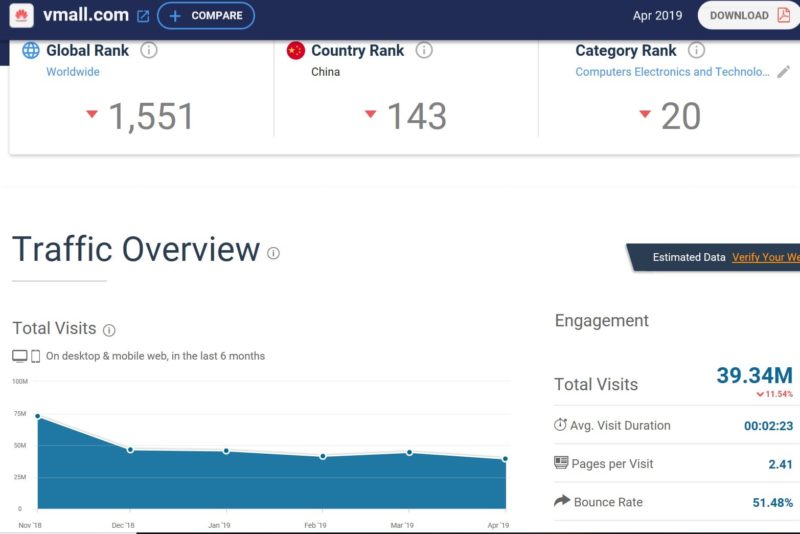Image resolution: width=800 pixels, height=534 pixels.
Task: Open Total Visits info icon
Action: tap(109, 330)
